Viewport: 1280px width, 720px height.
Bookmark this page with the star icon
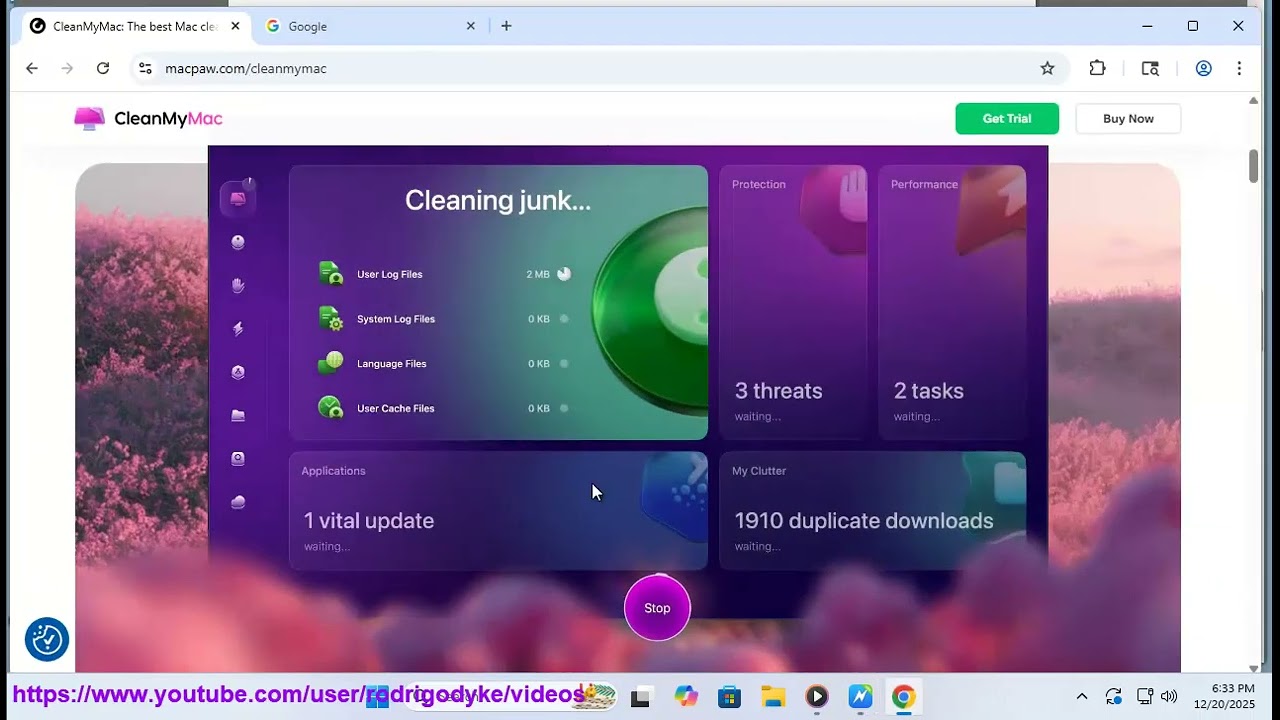point(1047,68)
